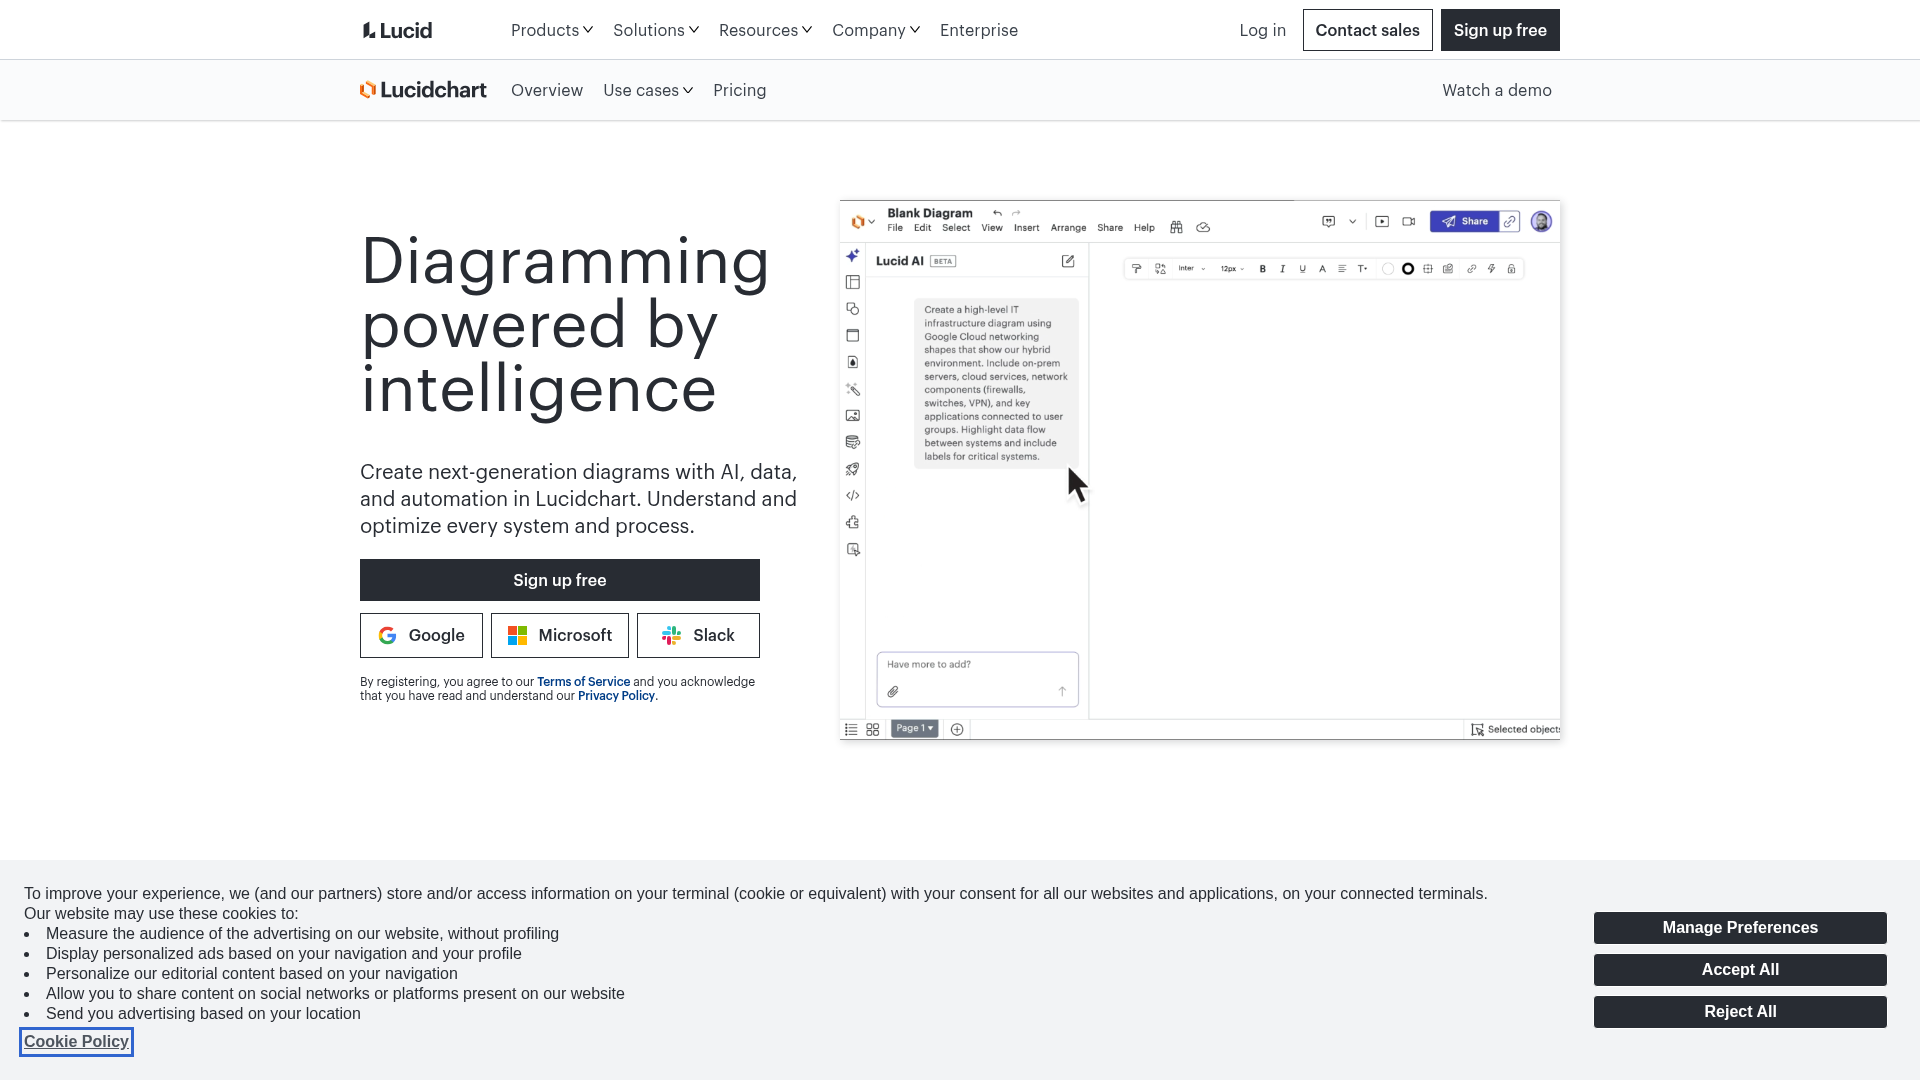
Task: Open the rocket icon in sidebar
Action: 852,469
